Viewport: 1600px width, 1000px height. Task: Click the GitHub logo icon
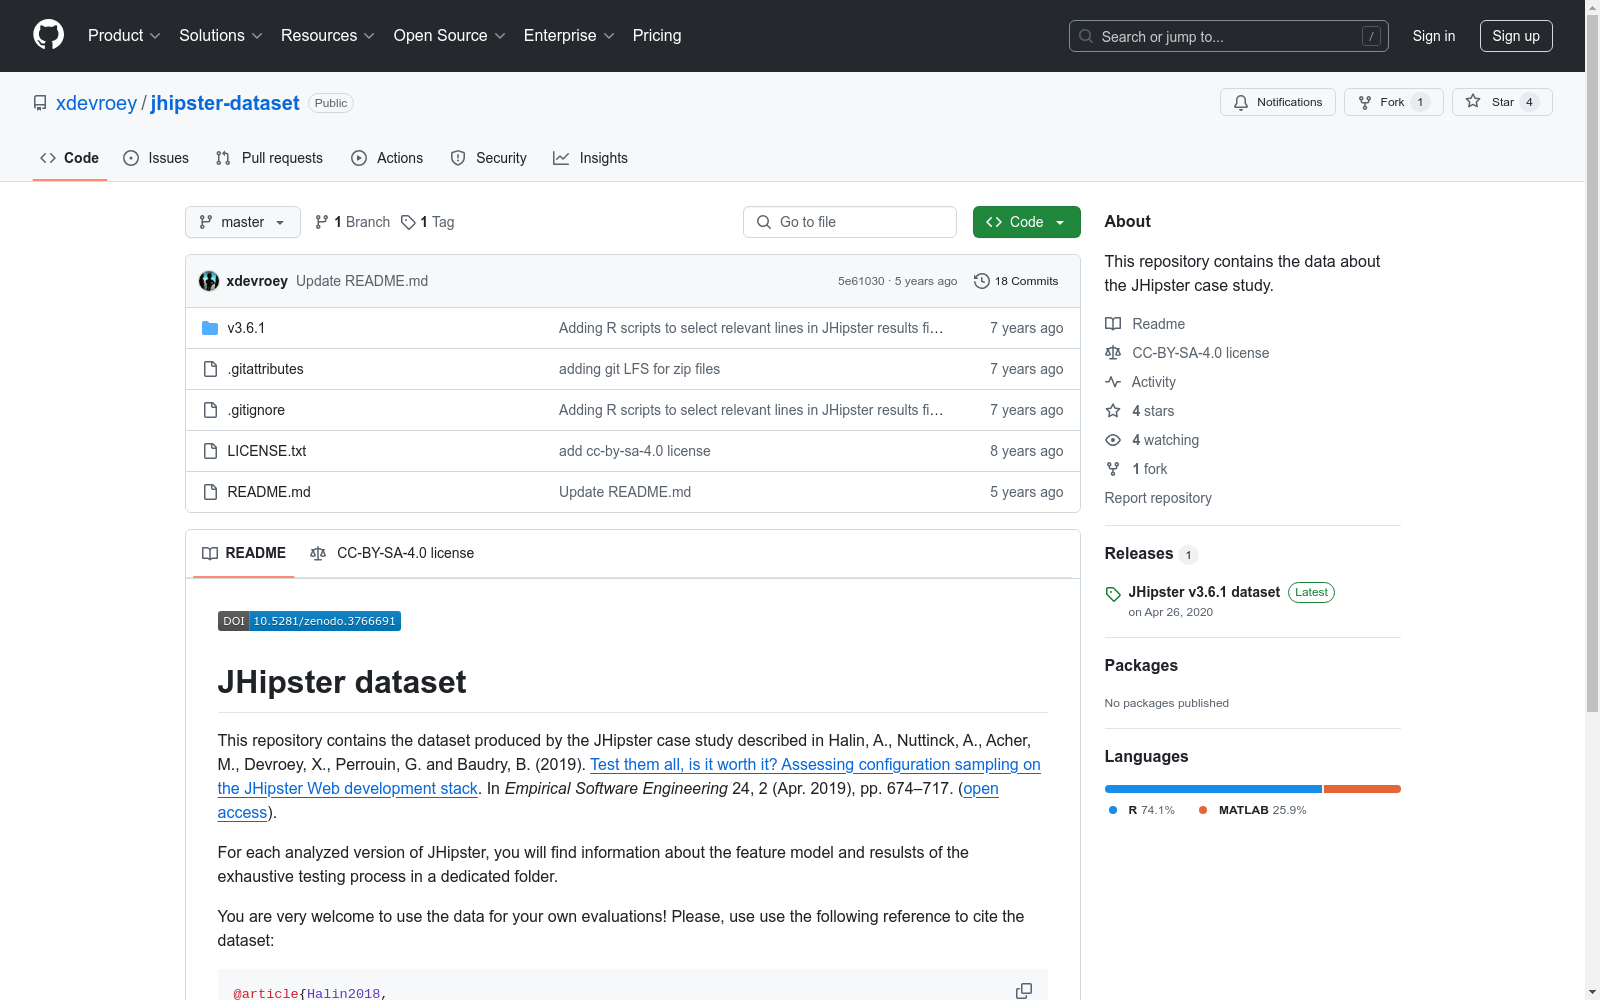pyautogui.click(x=48, y=35)
